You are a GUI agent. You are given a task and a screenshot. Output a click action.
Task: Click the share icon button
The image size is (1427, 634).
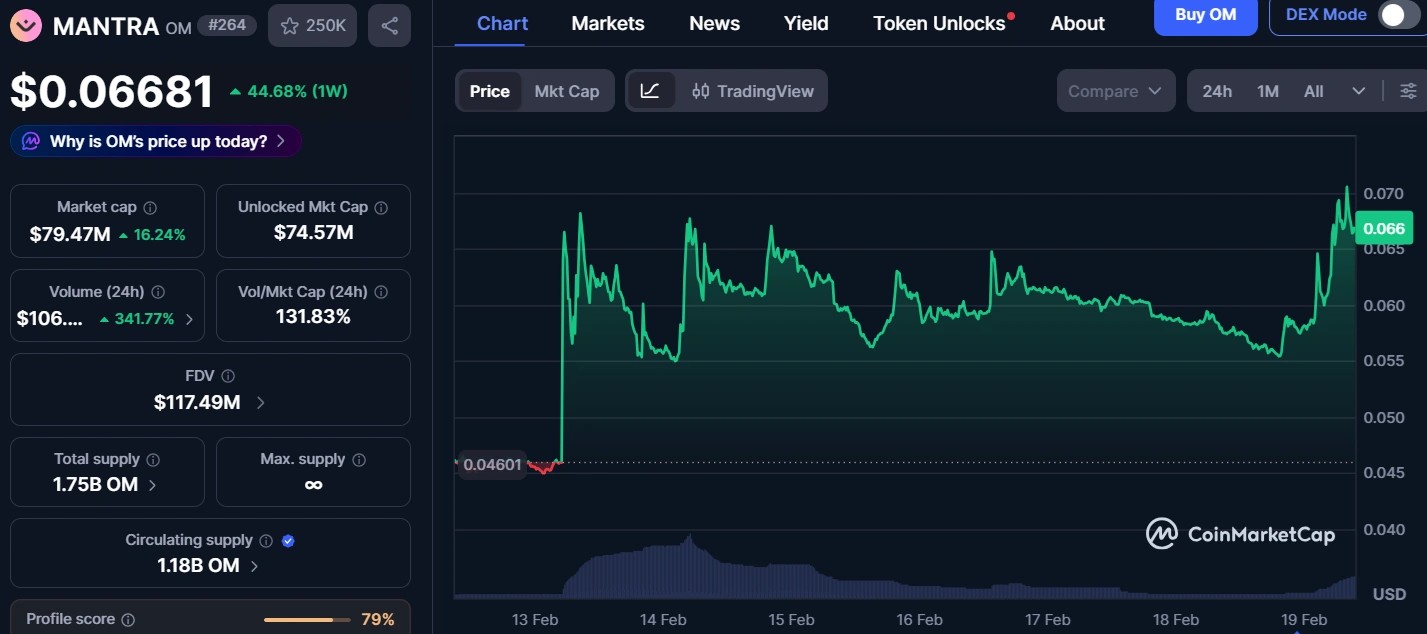(389, 26)
